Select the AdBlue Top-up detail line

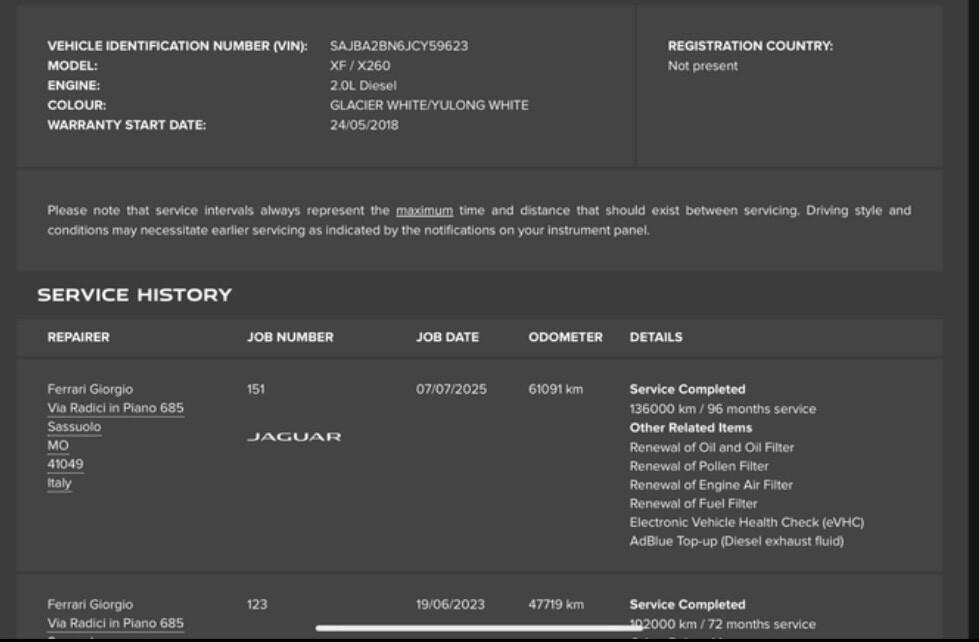[736, 541]
